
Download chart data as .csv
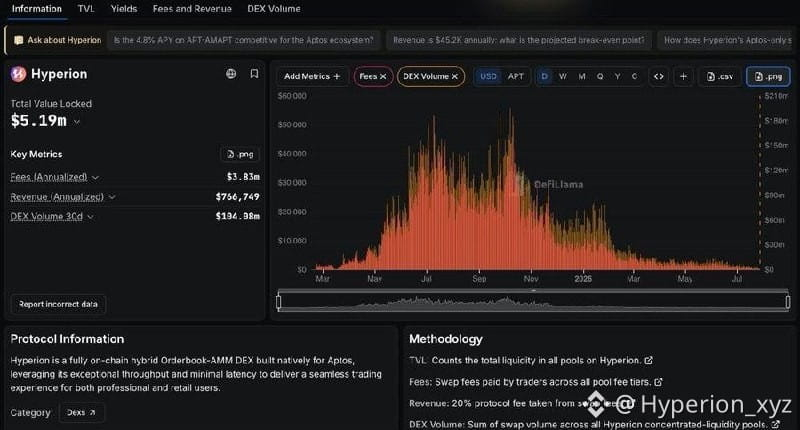(719, 77)
